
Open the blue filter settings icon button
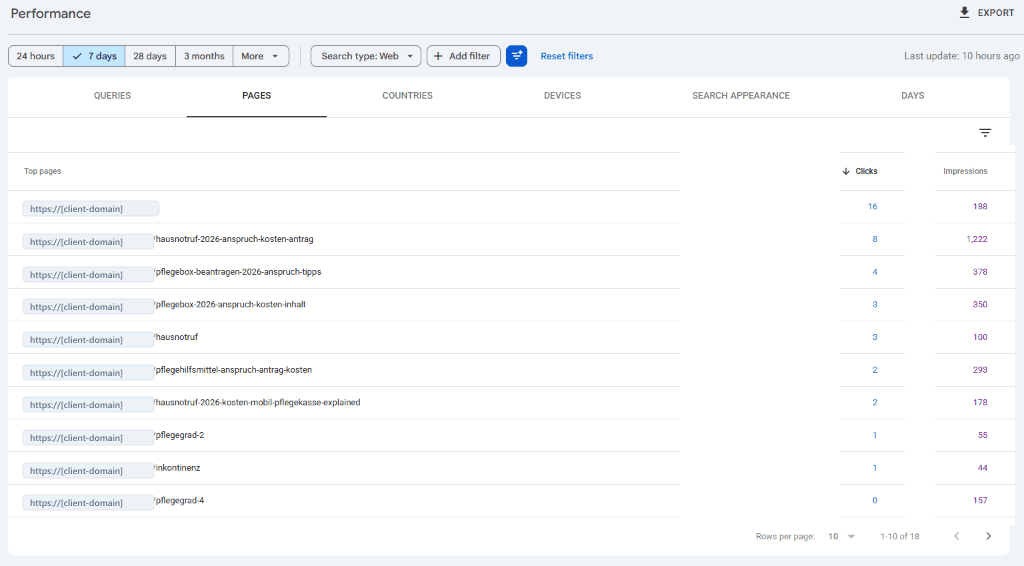(517, 56)
